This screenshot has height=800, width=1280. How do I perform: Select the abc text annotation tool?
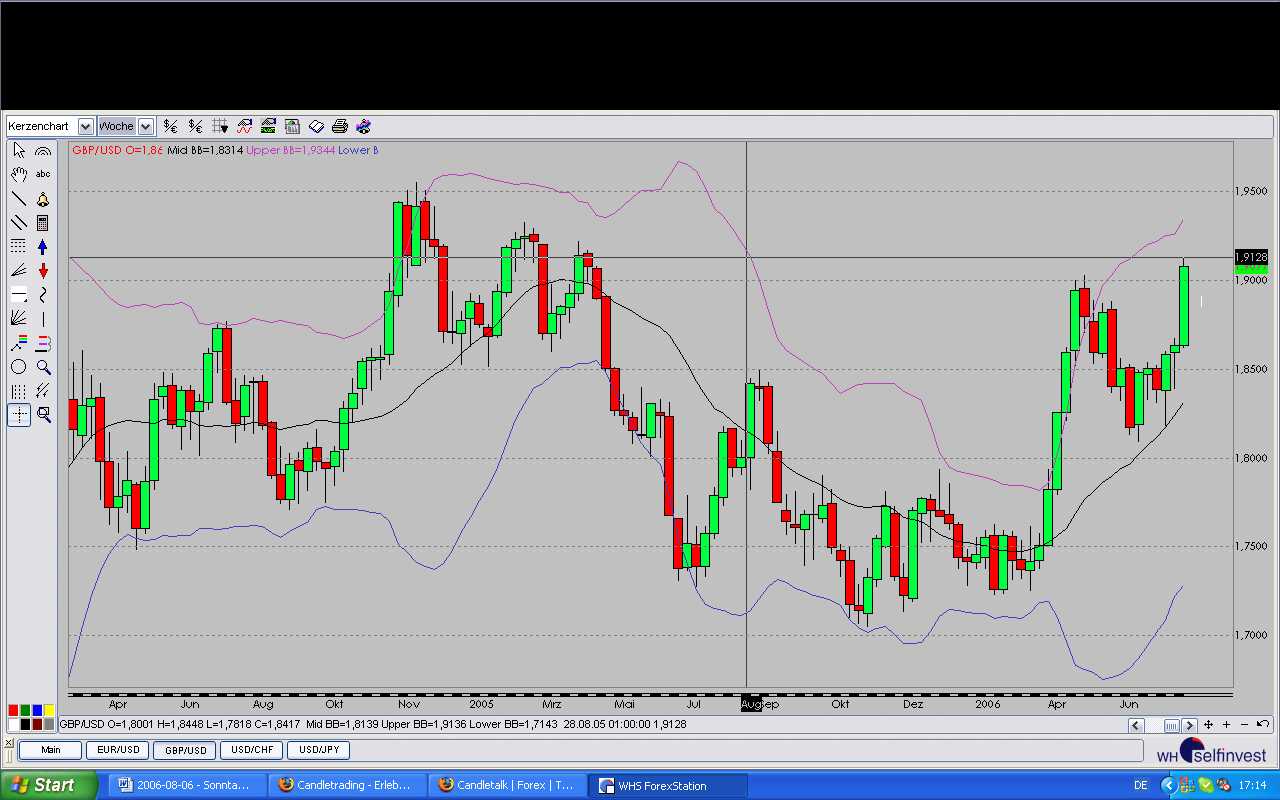click(43, 175)
